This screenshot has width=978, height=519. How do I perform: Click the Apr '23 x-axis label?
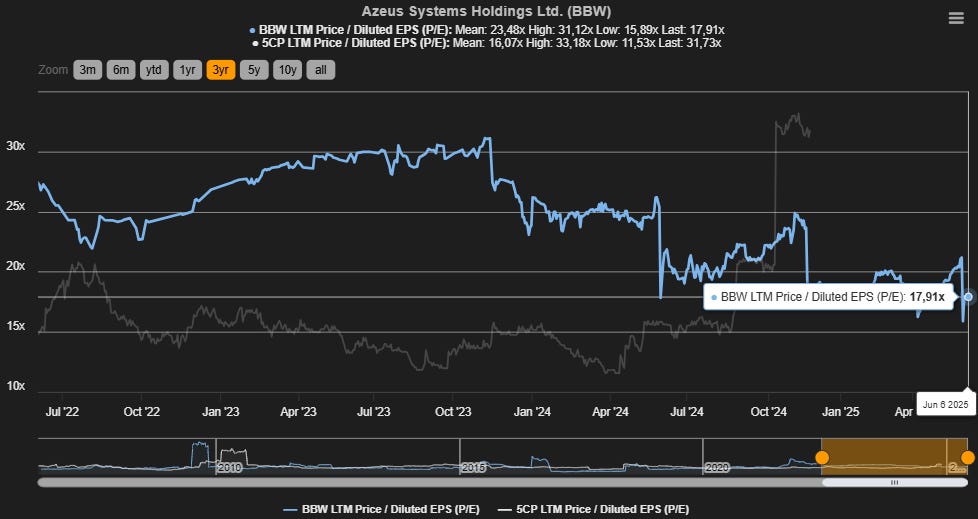[x=298, y=412]
